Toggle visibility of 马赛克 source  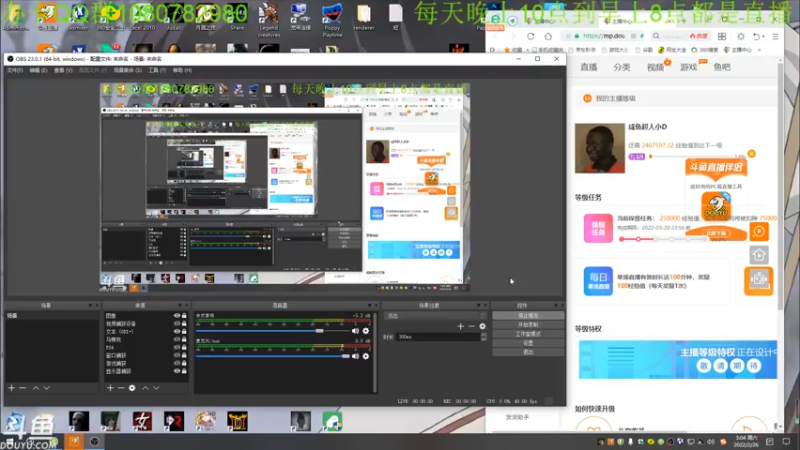[x=177, y=339]
